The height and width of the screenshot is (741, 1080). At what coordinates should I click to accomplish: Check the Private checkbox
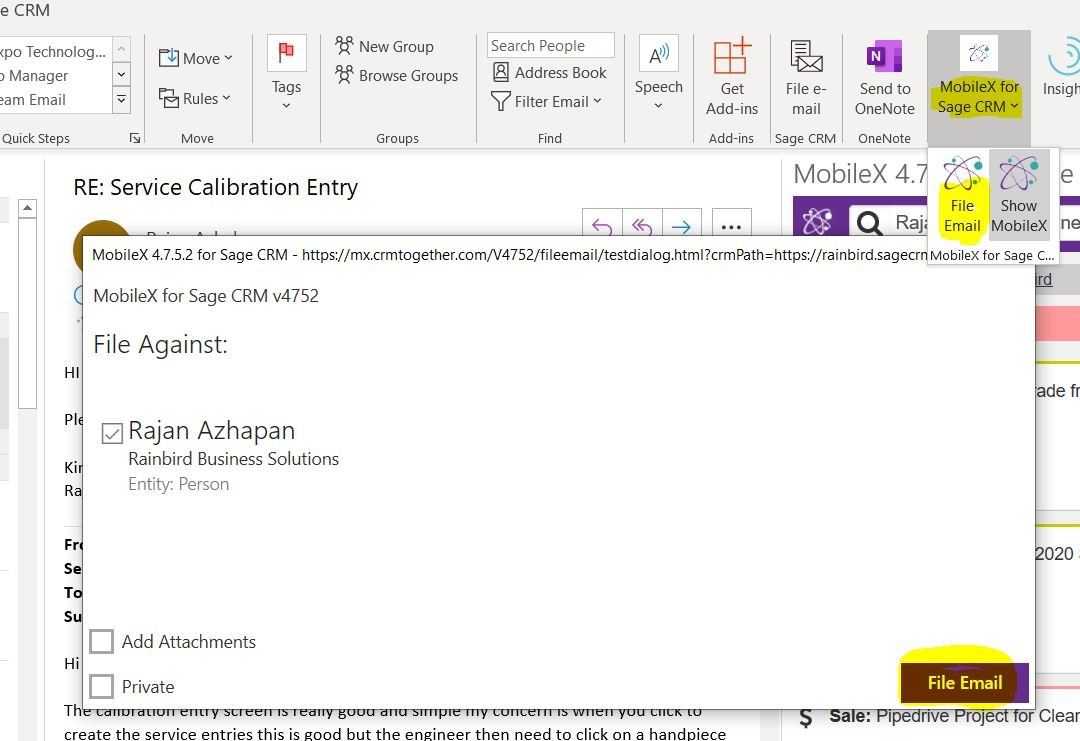[101, 686]
